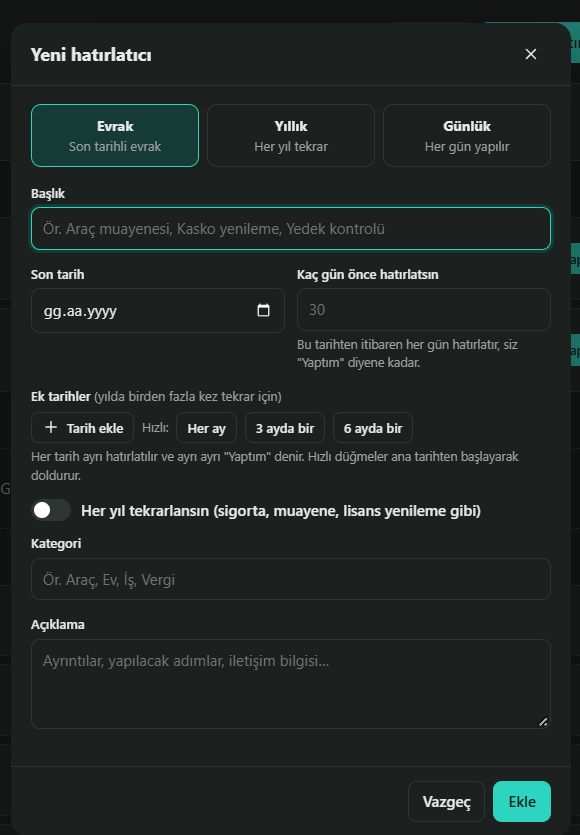Image resolution: width=580 pixels, height=835 pixels.
Task: Choose the 6 ayda bir quick option
Action: point(373,428)
